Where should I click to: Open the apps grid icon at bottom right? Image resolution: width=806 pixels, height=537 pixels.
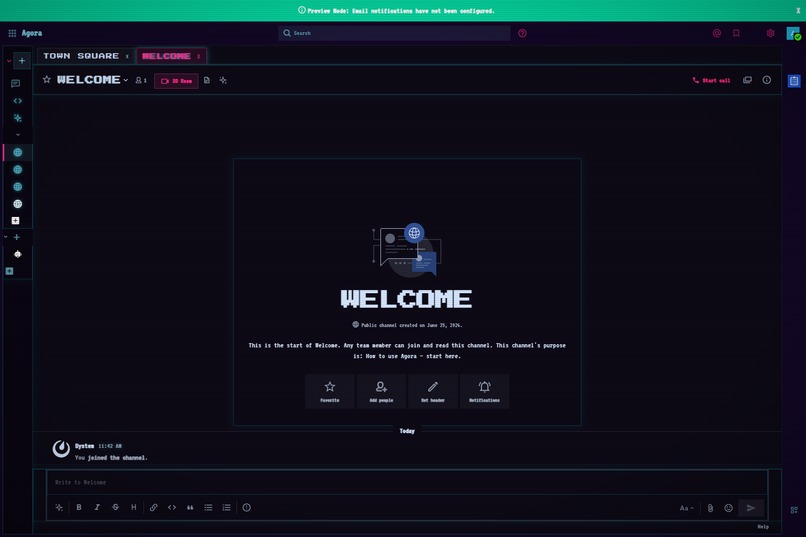pos(794,510)
